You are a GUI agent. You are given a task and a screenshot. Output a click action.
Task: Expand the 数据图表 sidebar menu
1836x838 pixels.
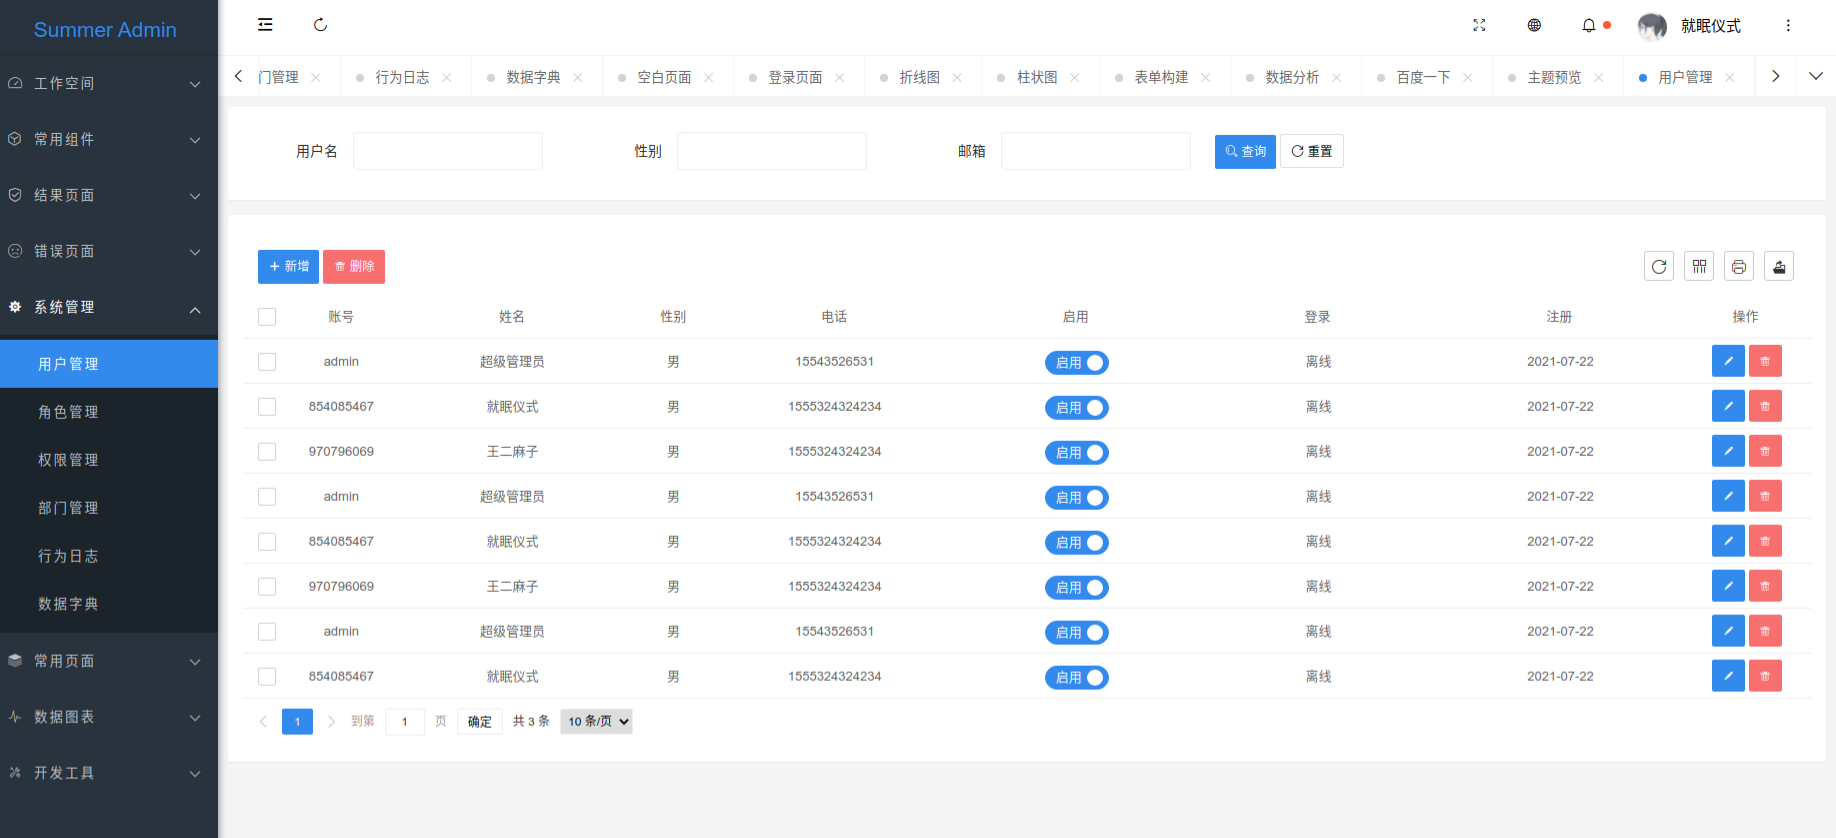pyautogui.click(x=108, y=717)
